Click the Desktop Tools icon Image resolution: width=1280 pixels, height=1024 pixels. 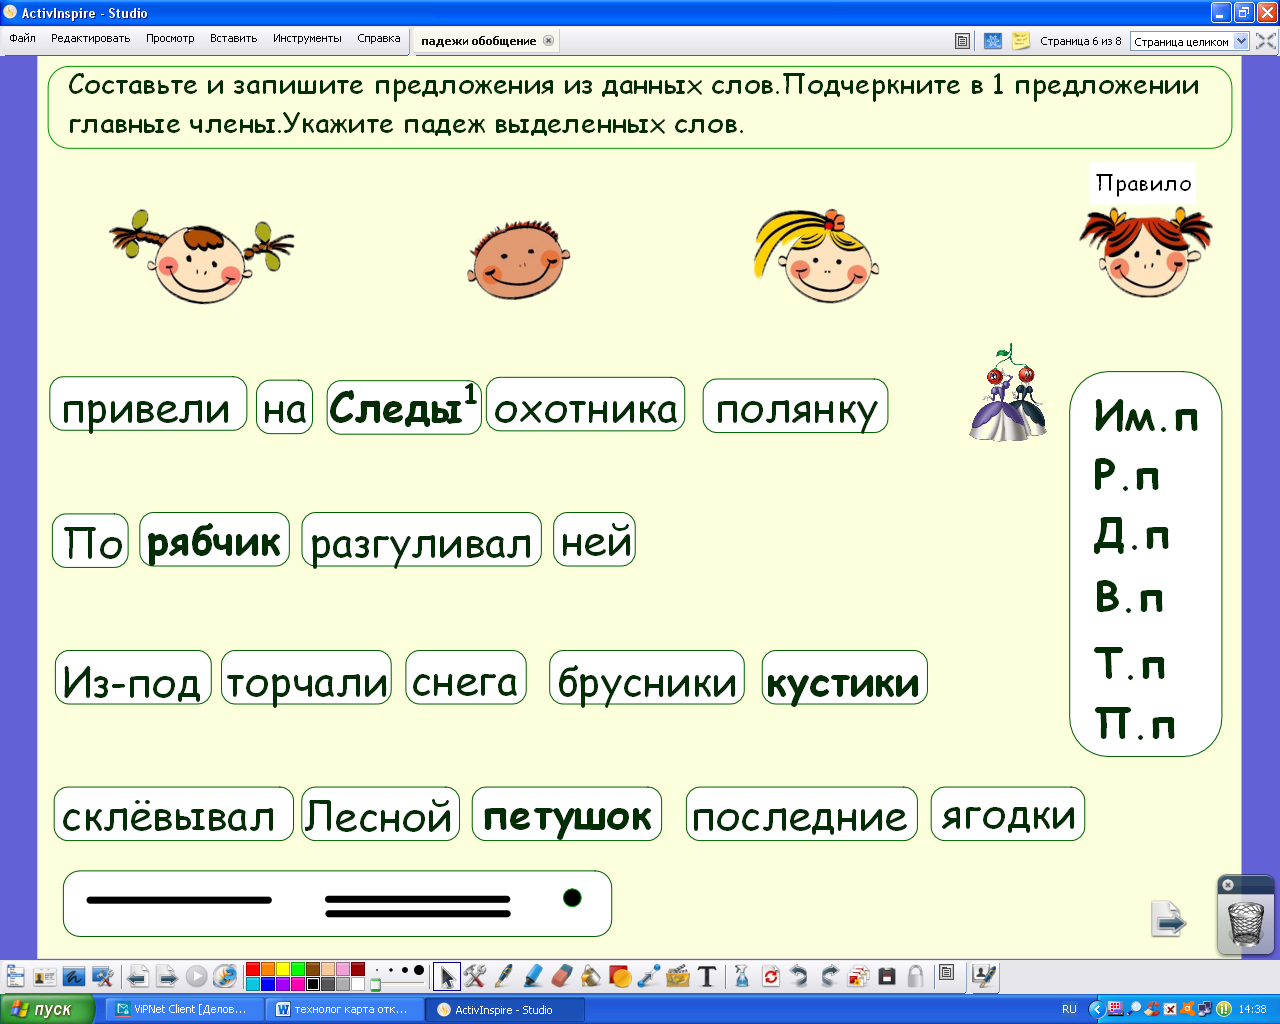click(102, 977)
